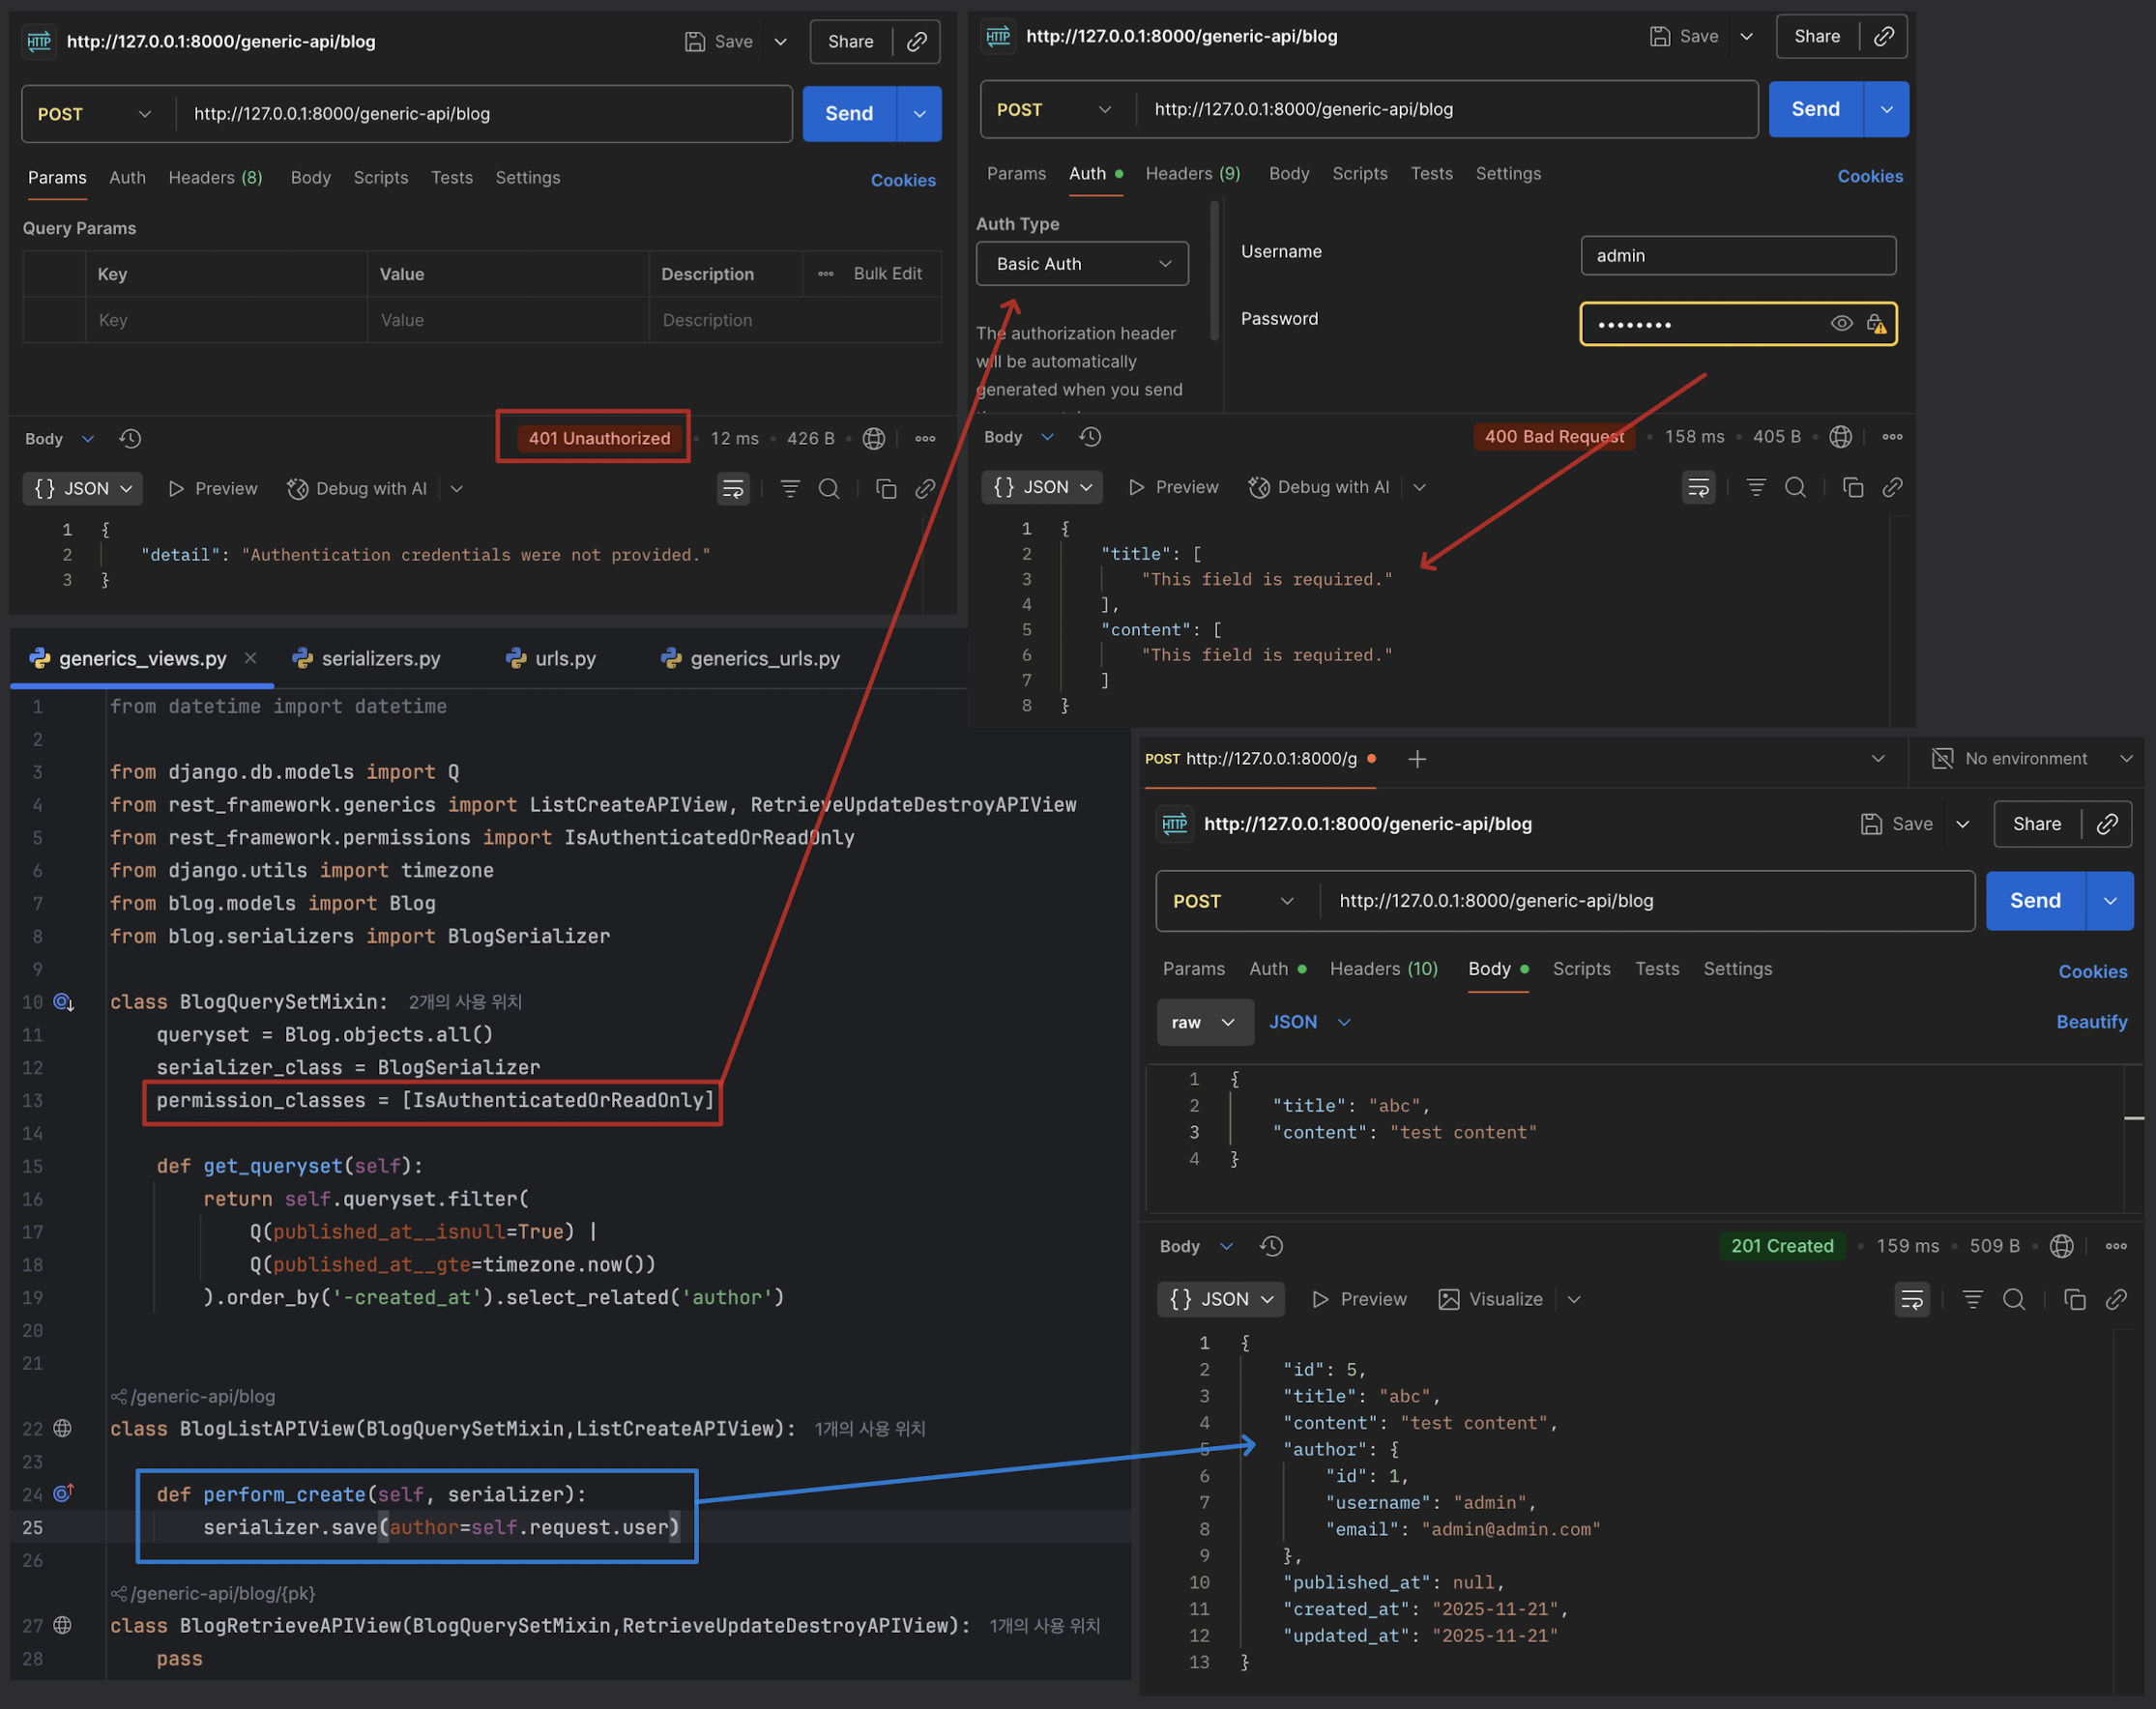Viewport: 2156px width, 1709px height.
Task: Click Debug with AI in 401 response panel
Action: tap(358, 489)
